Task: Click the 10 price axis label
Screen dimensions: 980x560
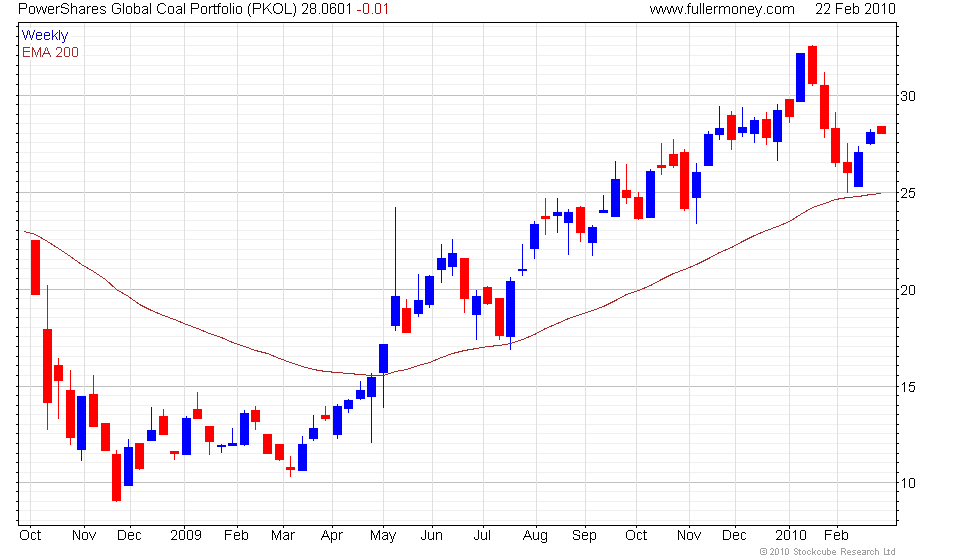Action: tap(908, 483)
